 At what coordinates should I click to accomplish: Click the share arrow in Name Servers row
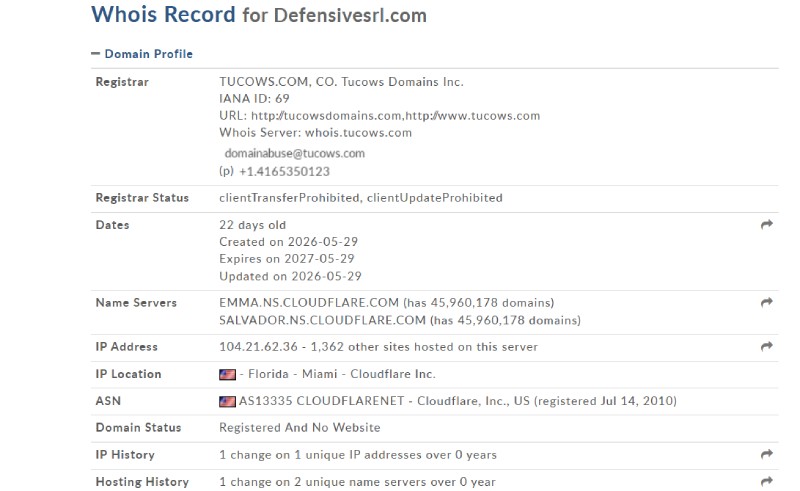coord(766,303)
